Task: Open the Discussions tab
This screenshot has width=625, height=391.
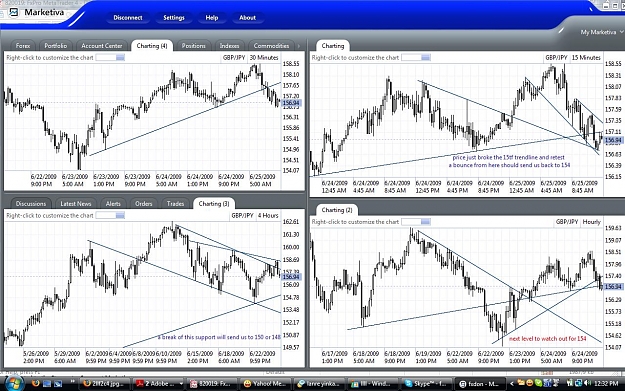Action: 31,204
